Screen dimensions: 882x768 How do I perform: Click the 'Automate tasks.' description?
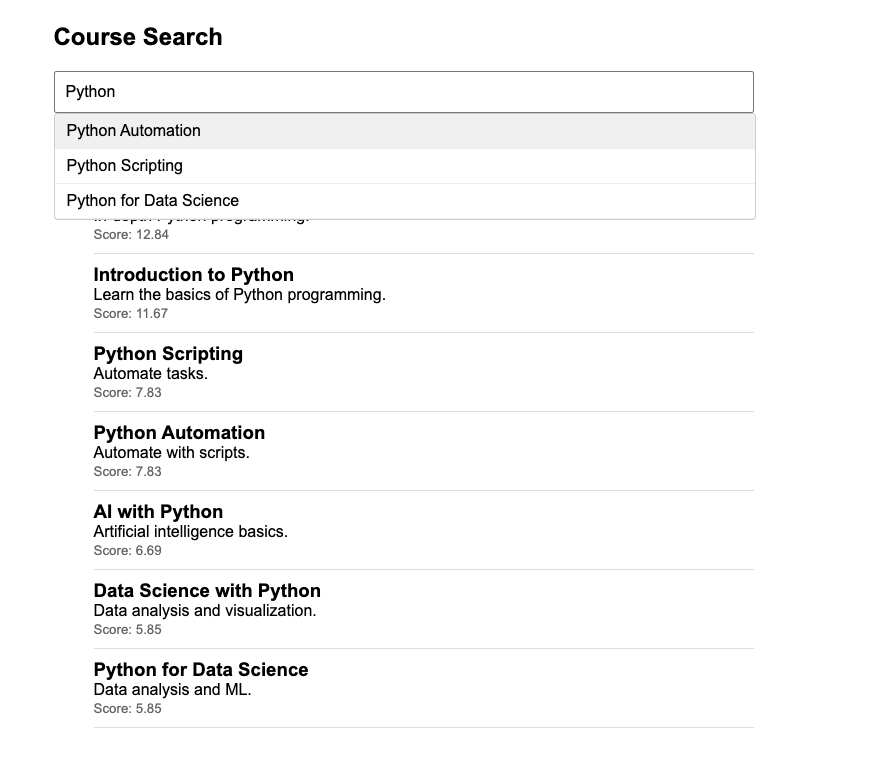[151, 374]
